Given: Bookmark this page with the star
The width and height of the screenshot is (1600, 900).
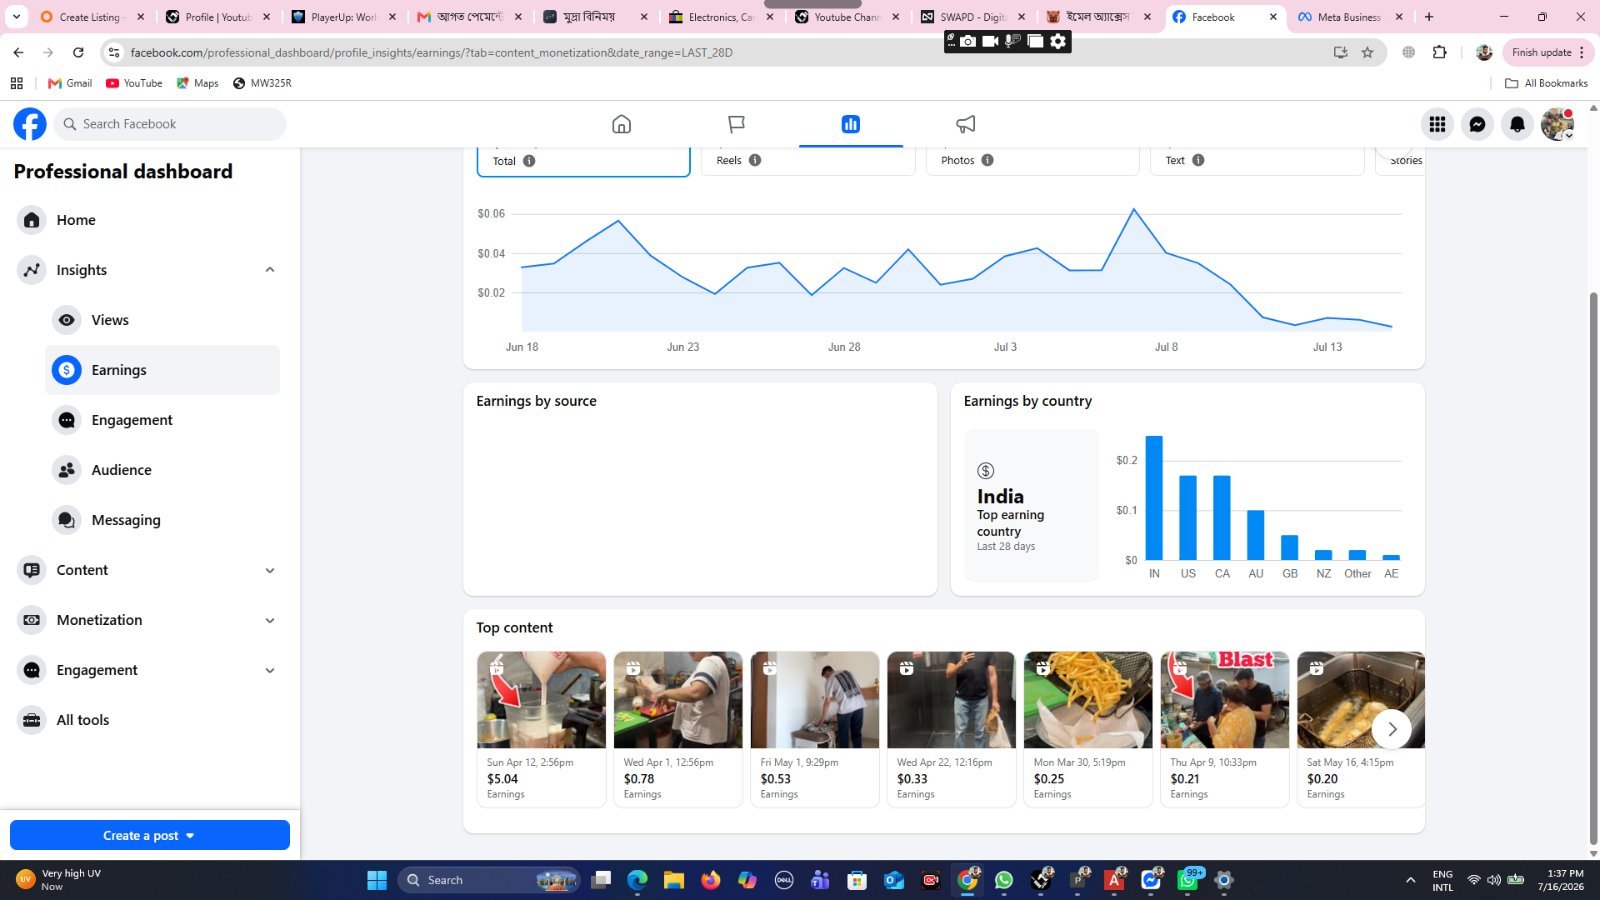Looking at the screenshot, I should pyautogui.click(x=1367, y=52).
